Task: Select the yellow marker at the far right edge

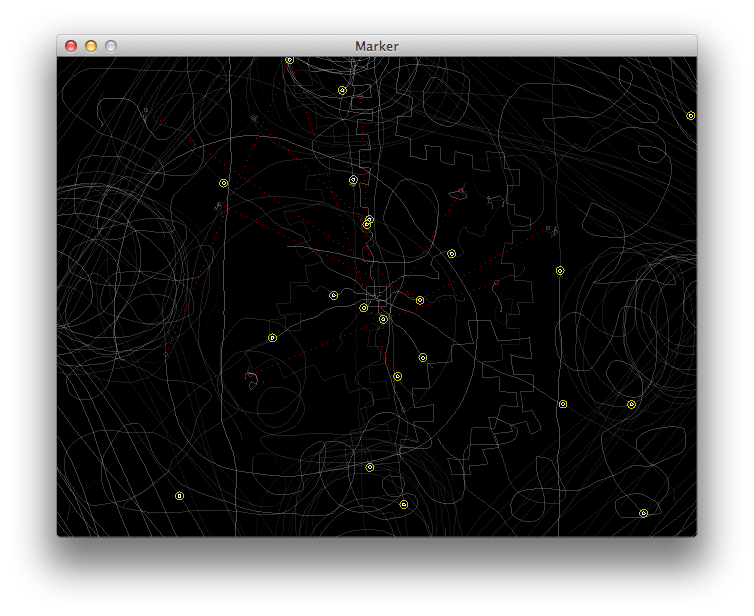Action: coord(690,116)
